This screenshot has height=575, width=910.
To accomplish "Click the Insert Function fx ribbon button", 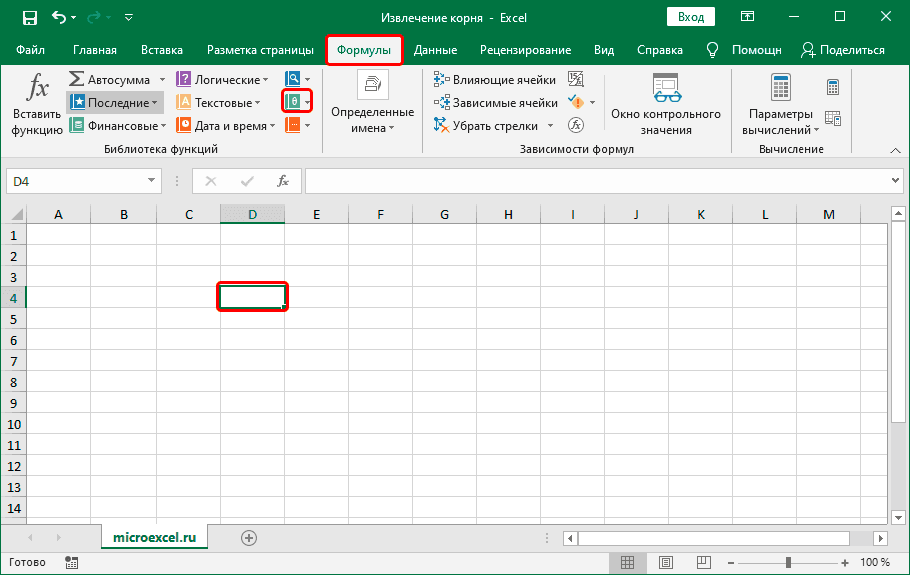I will coord(37,104).
